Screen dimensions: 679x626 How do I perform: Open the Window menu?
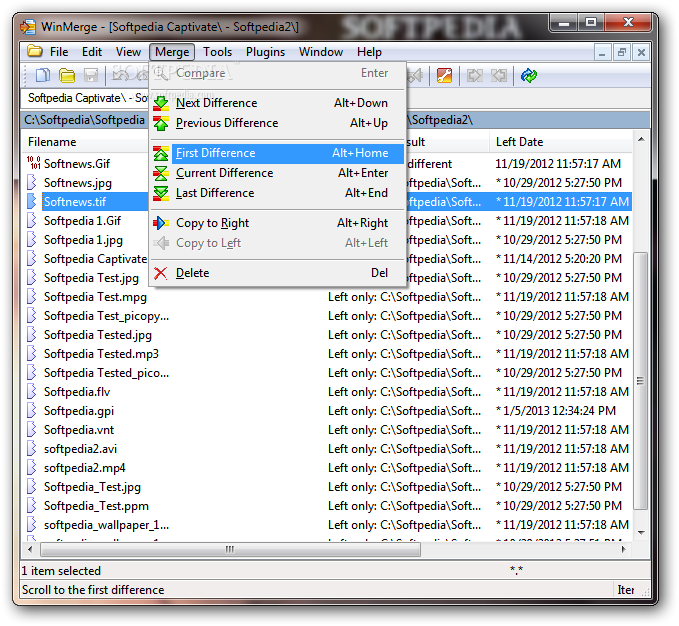click(x=321, y=52)
